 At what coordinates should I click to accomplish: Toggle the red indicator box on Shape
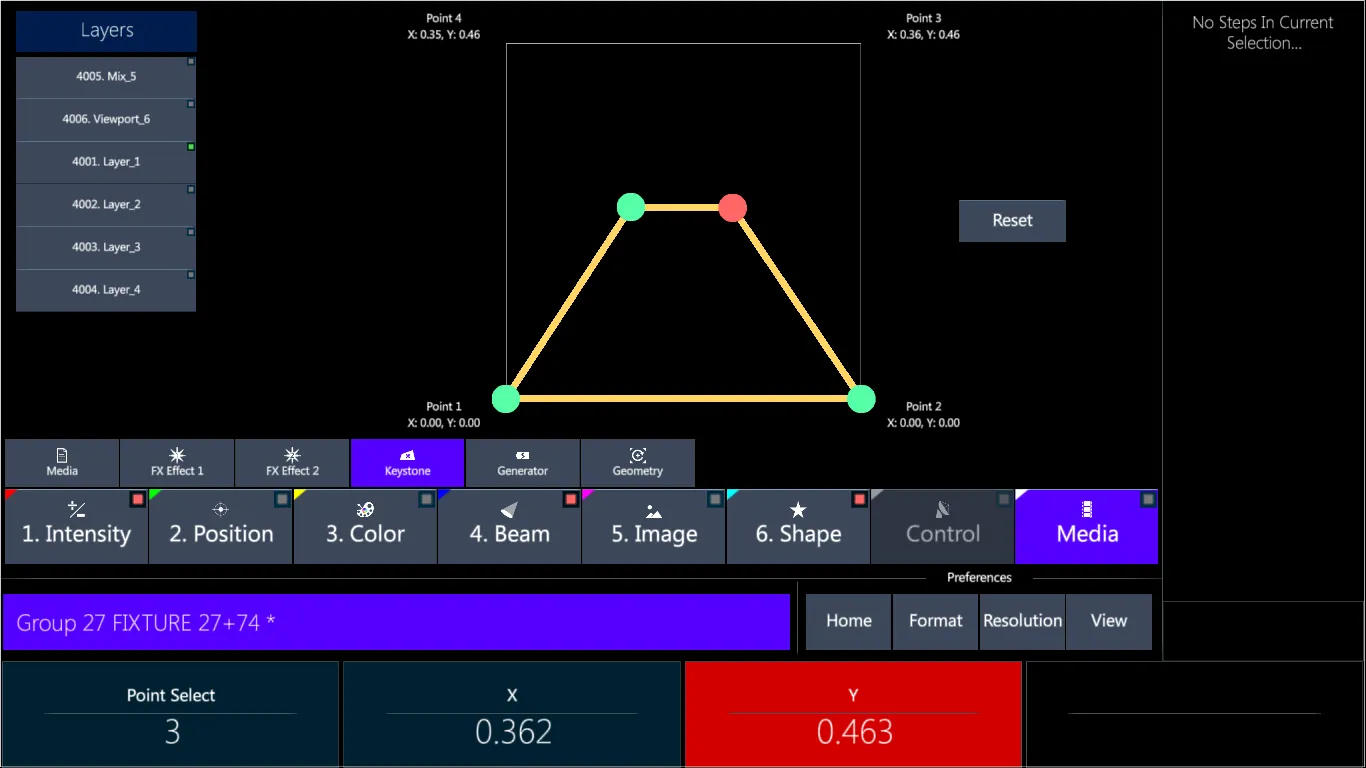(x=860, y=499)
